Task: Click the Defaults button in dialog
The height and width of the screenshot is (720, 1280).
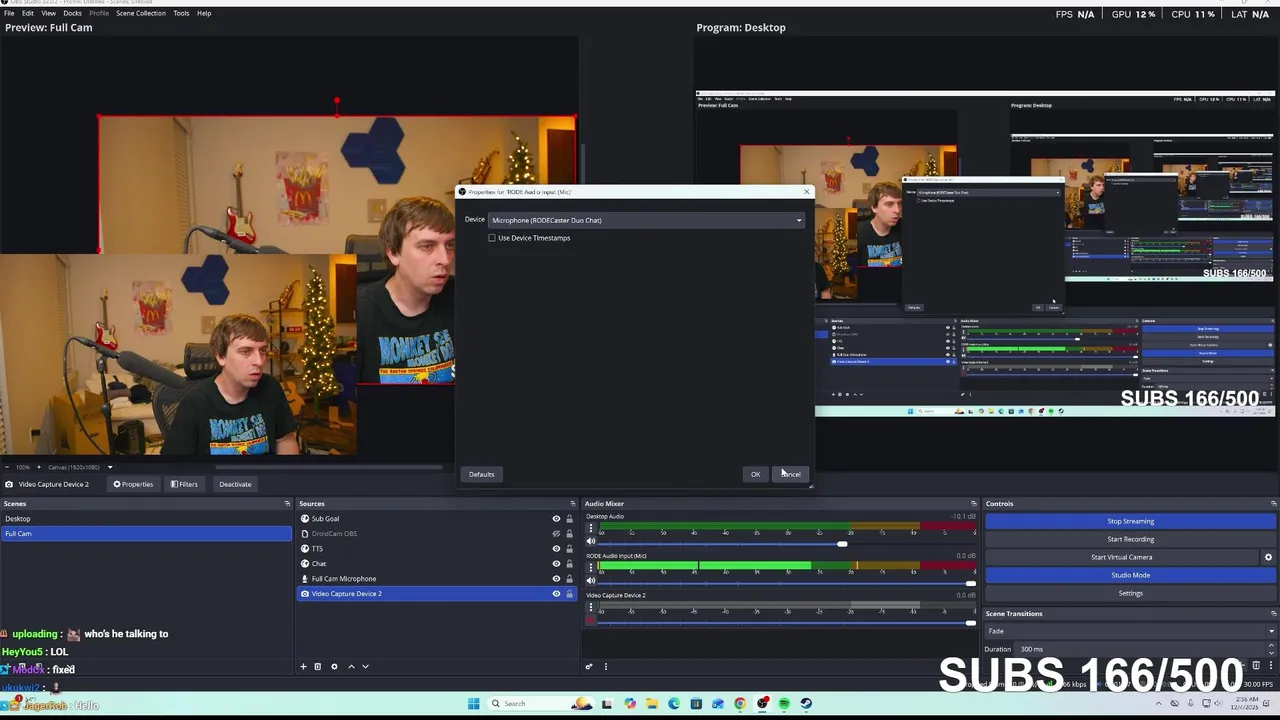Action: coord(482,474)
